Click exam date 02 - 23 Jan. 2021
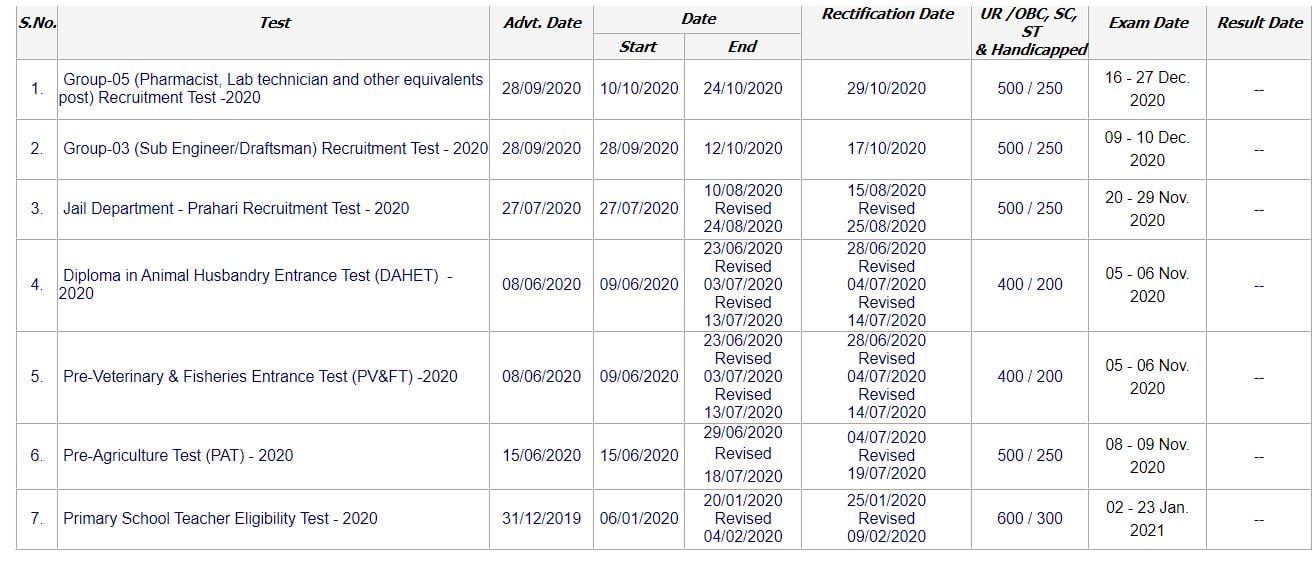This screenshot has width=1316, height=566. coord(1147,519)
